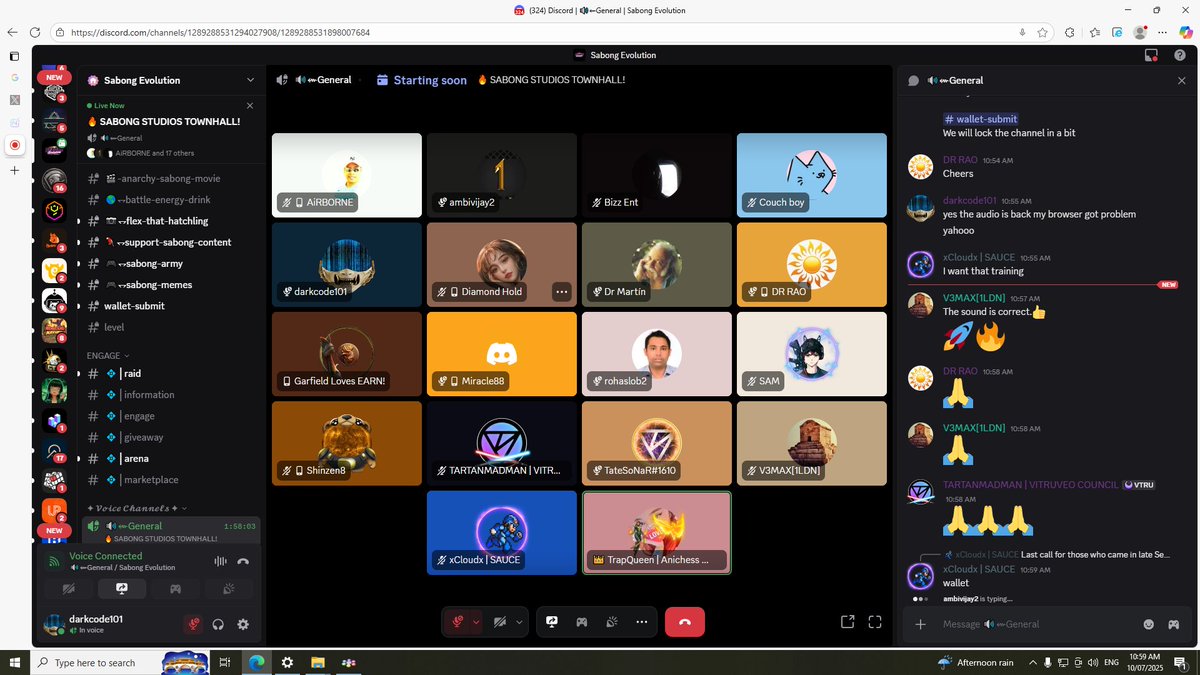Viewport: 1200px width, 675px height.
Task: Open Afternoon rain weather widget
Action: click(x=974, y=662)
